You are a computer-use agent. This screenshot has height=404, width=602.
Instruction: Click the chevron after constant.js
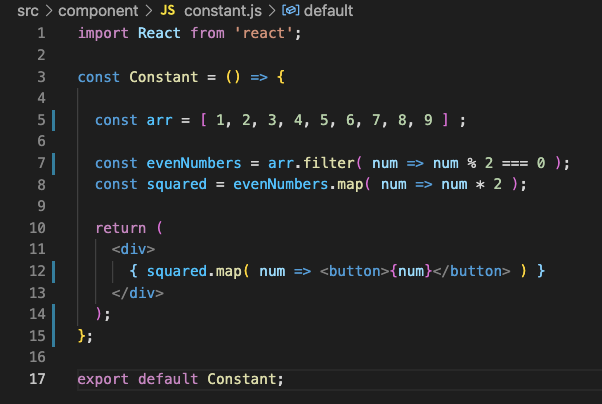click(272, 11)
